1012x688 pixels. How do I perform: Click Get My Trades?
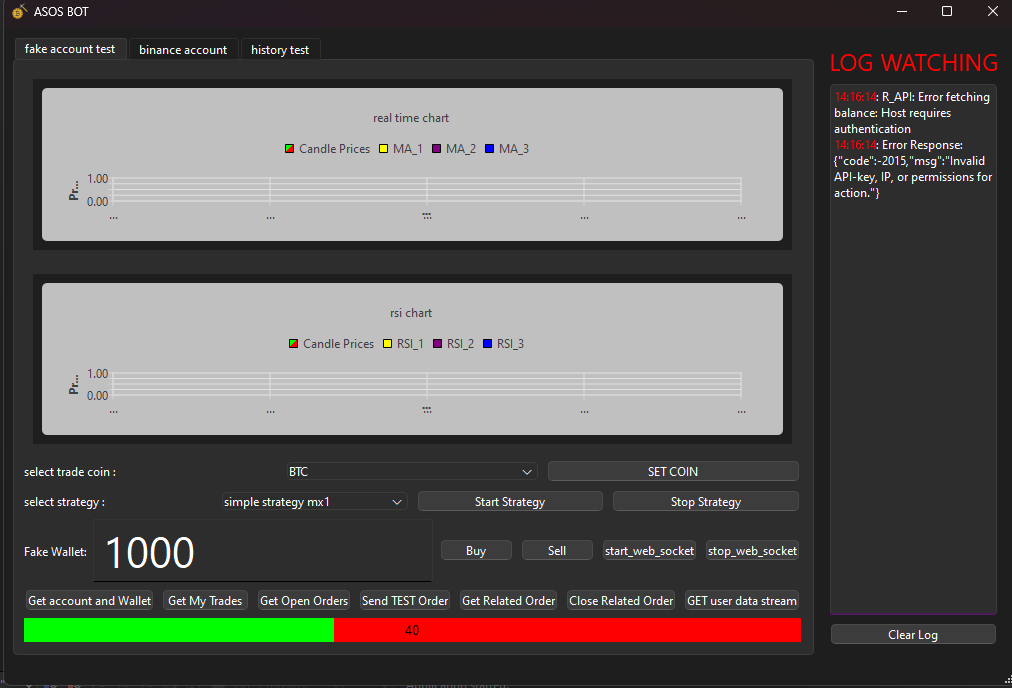pos(205,601)
